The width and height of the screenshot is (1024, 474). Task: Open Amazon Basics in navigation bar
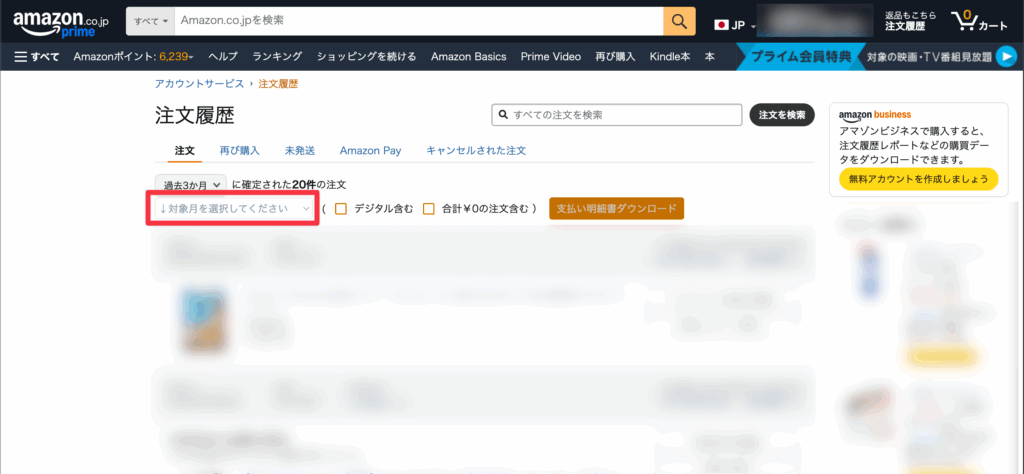(468, 57)
